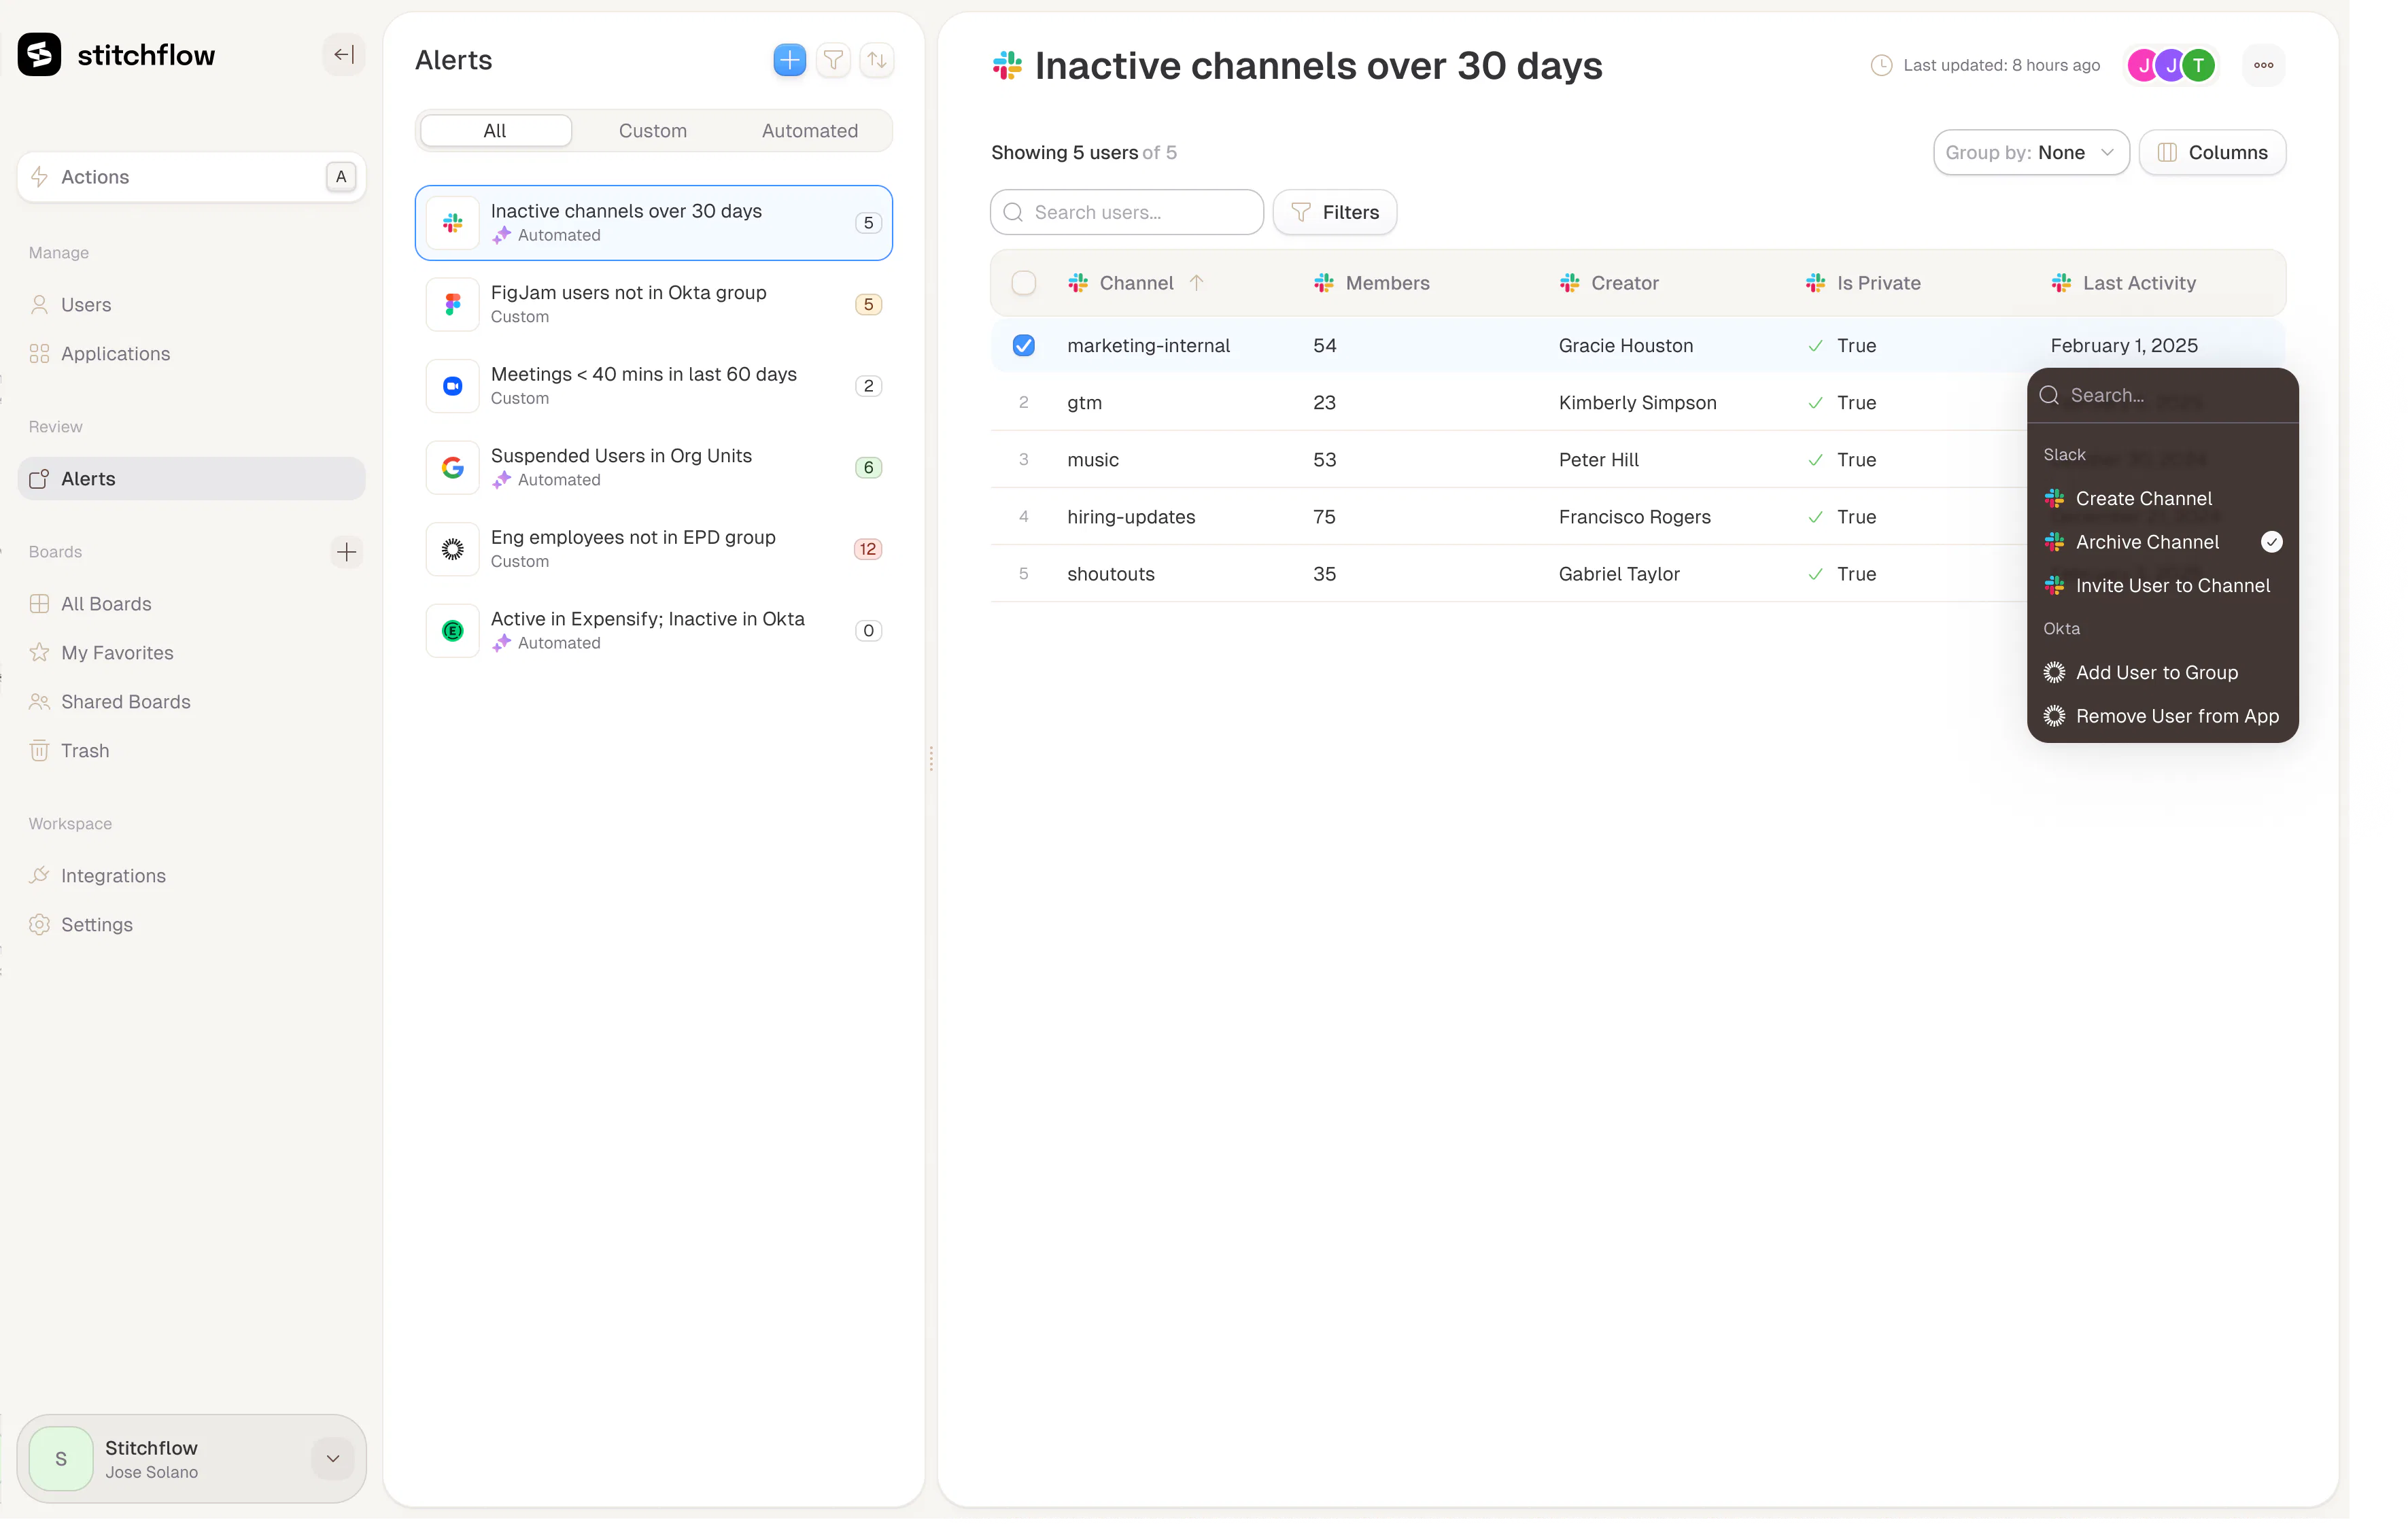Open the Eng employees not in EPD group alert
Screen dimensions: 2408x1524
pos(654,549)
